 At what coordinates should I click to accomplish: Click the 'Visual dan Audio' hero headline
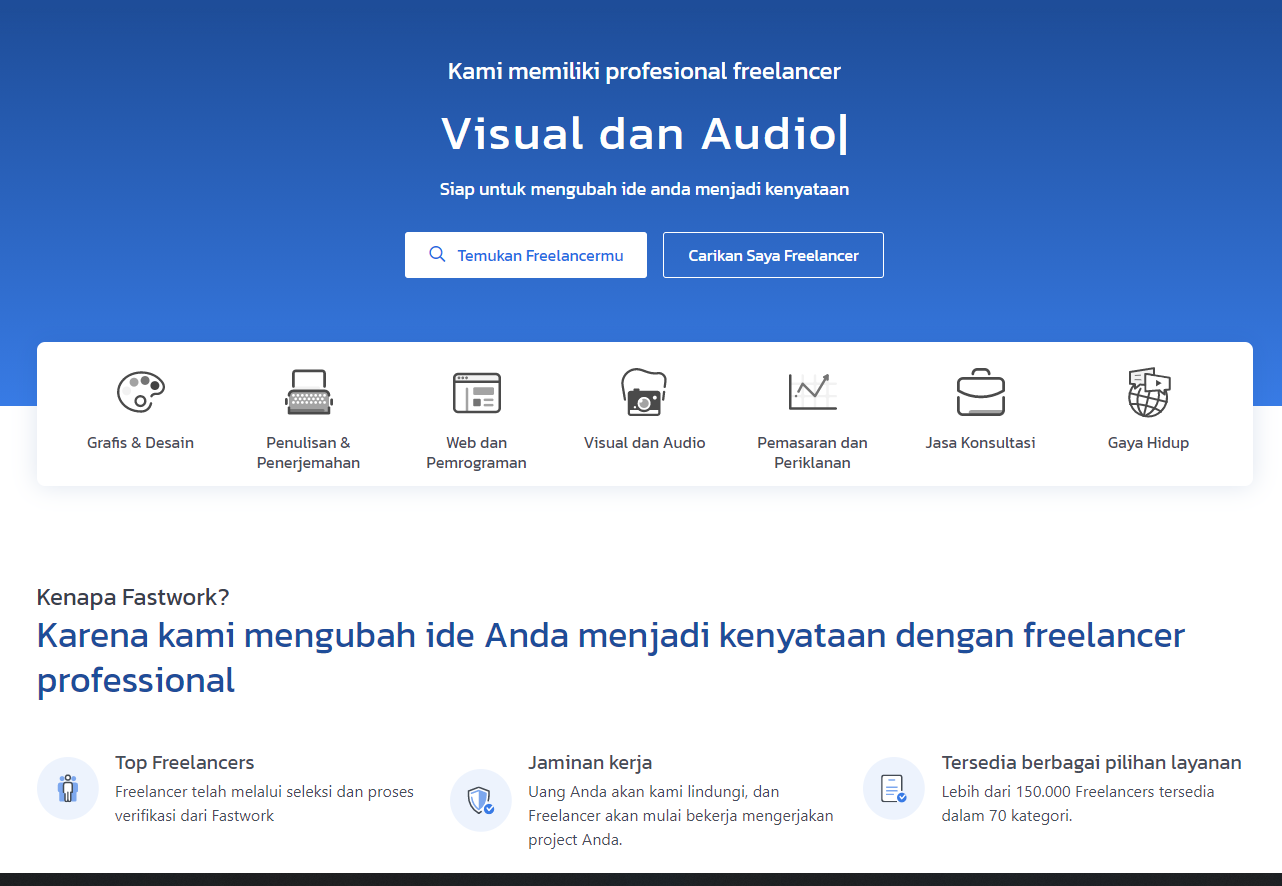pyautogui.click(x=640, y=133)
